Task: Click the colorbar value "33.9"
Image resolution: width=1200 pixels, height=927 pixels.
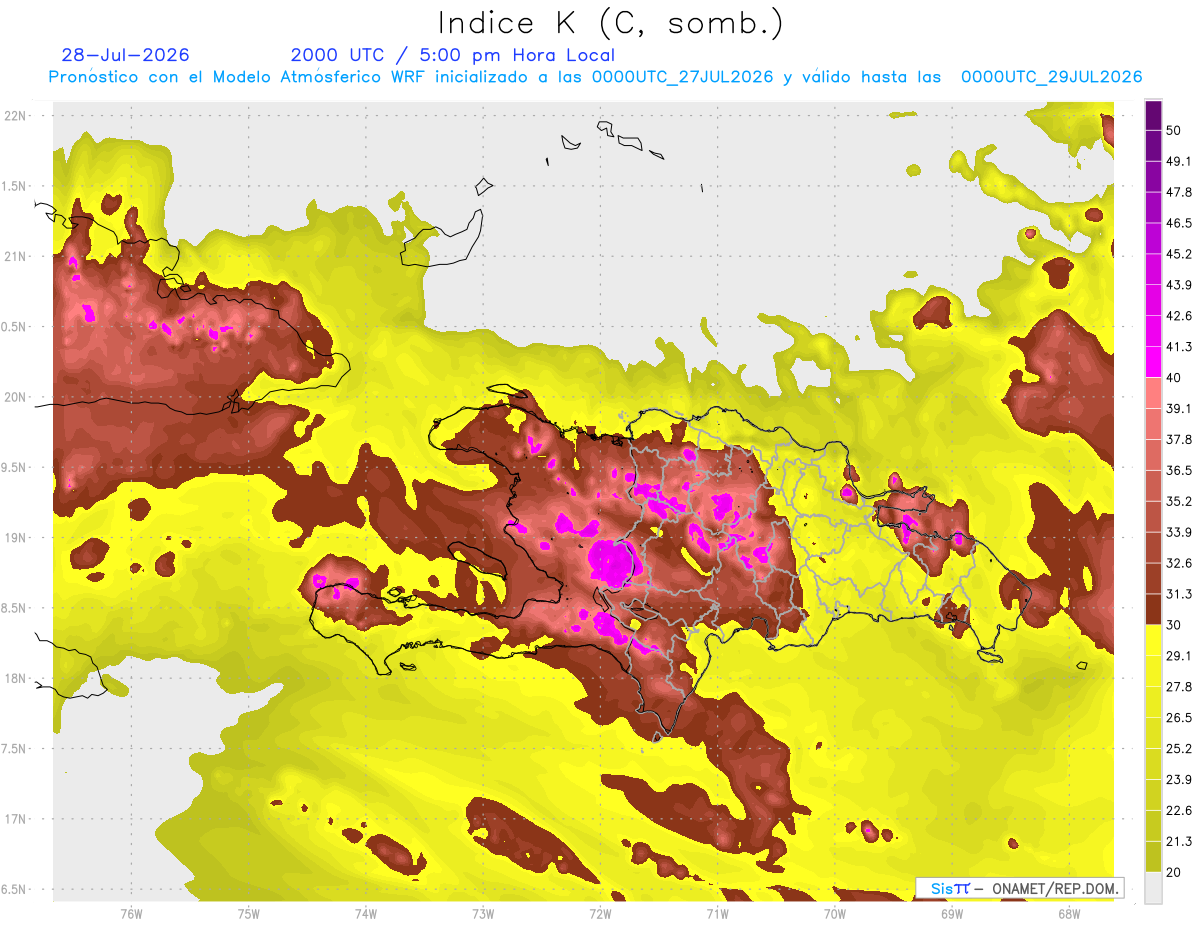Action: 1179,532
